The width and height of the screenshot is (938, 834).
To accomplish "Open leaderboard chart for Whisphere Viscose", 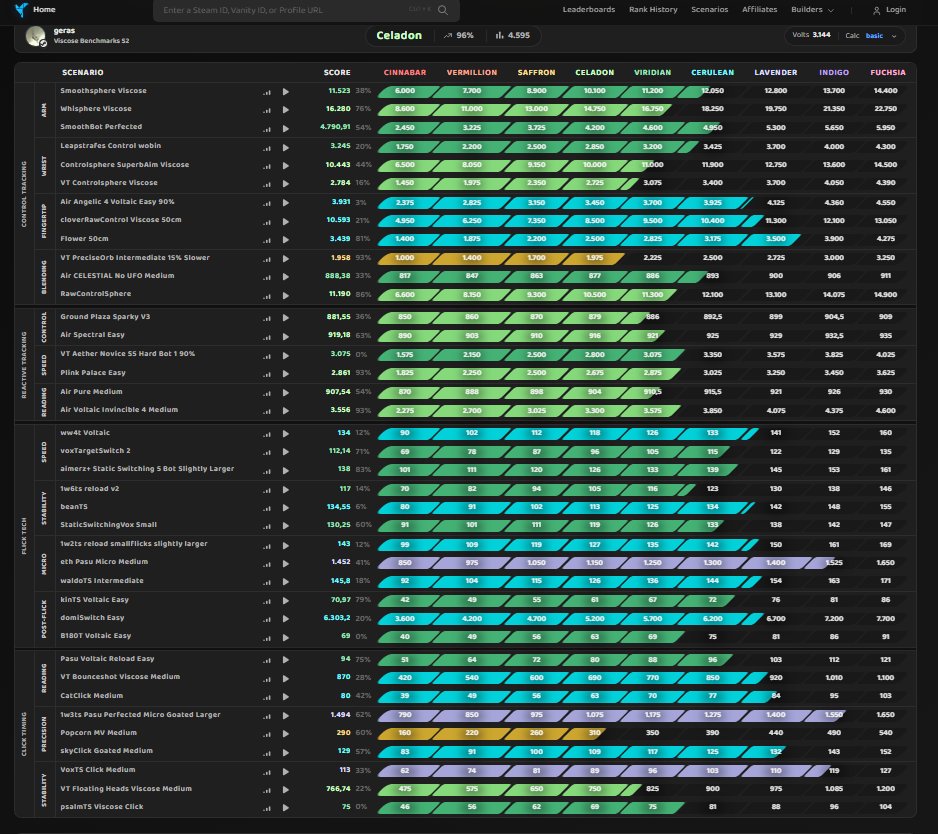I will [267, 110].
